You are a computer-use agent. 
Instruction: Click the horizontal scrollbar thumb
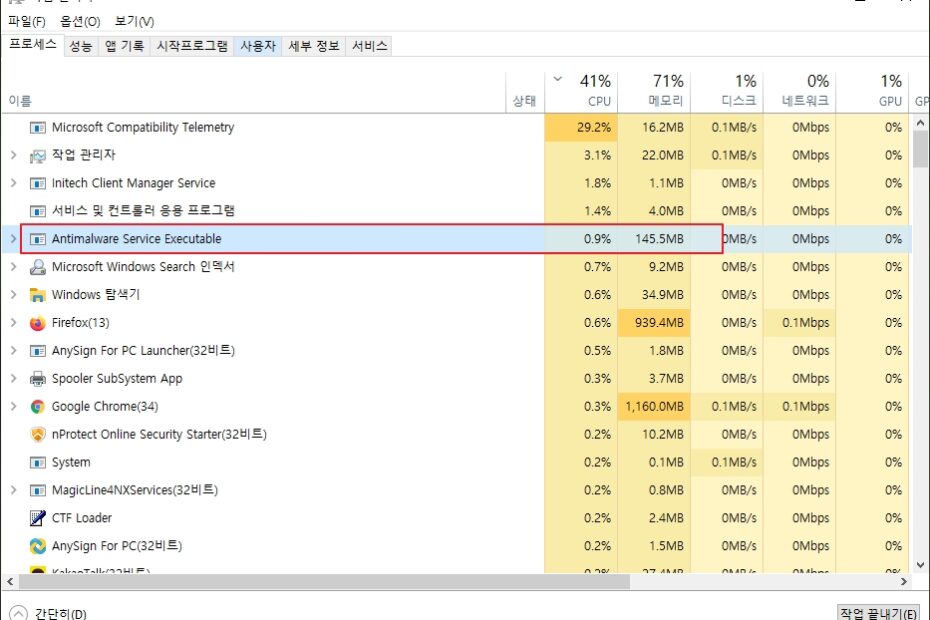click(324, 581)
